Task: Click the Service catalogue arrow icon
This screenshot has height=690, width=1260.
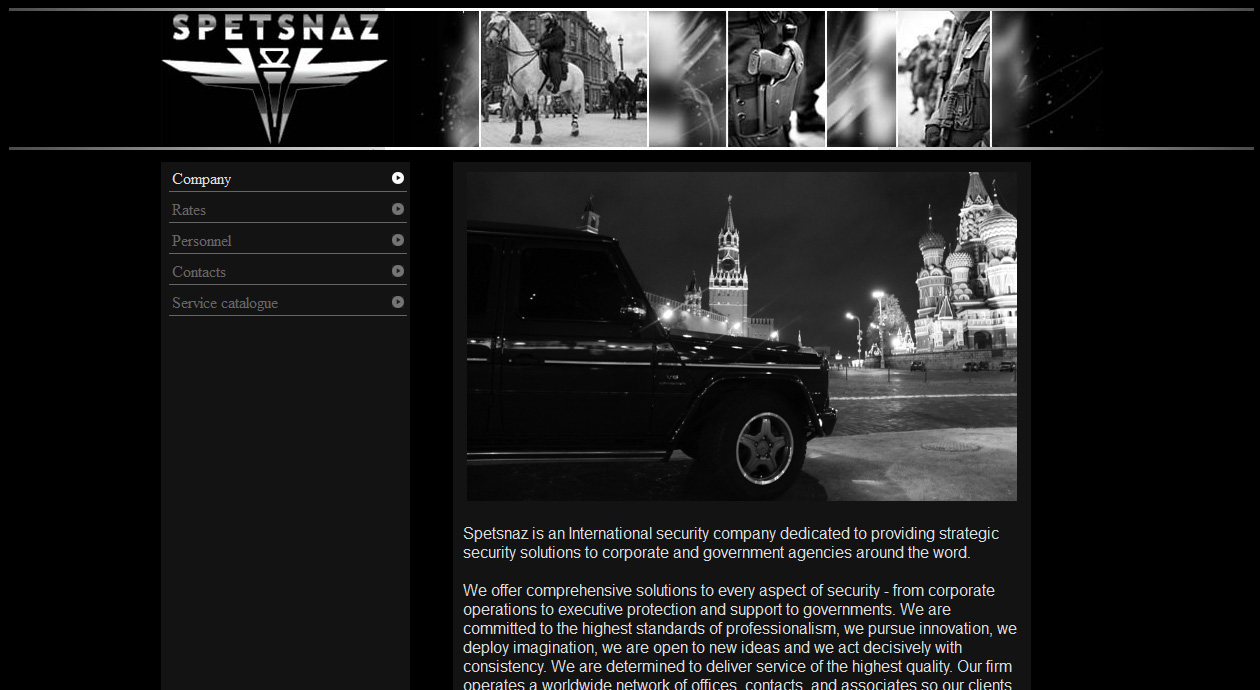Action: click(x=398, y=301)
